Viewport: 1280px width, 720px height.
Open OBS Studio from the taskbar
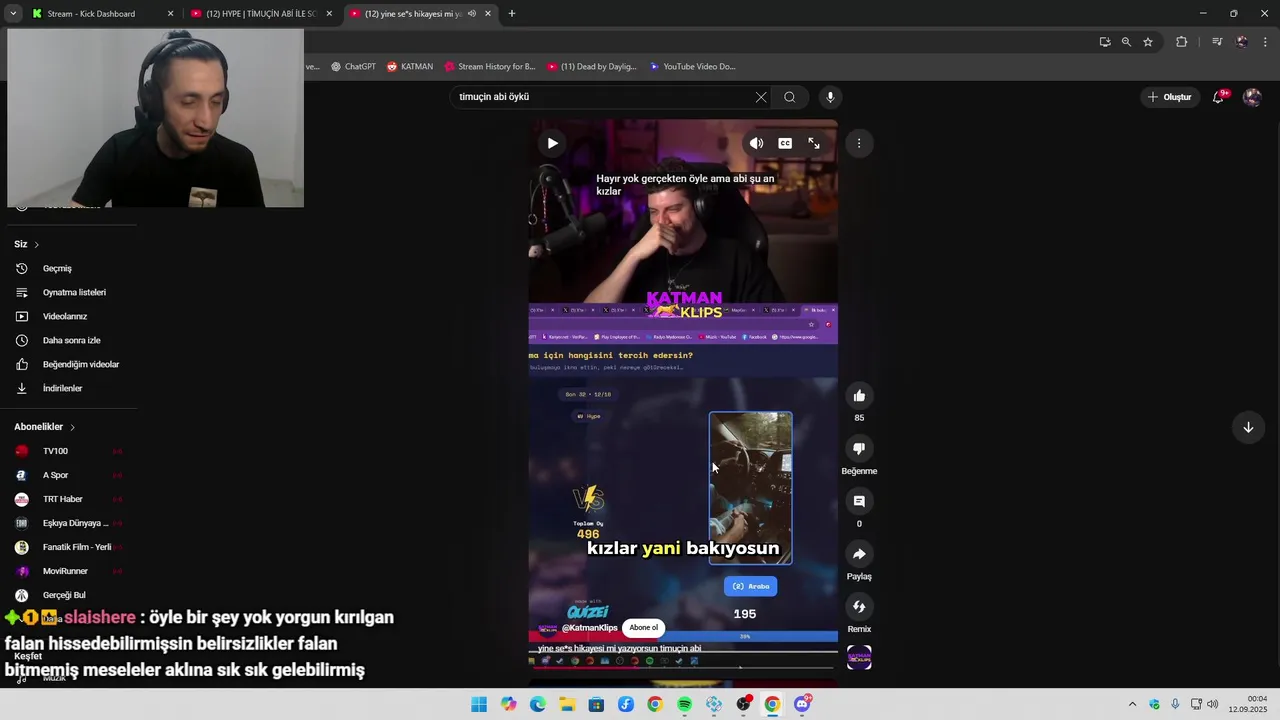(x=743, y=704)
